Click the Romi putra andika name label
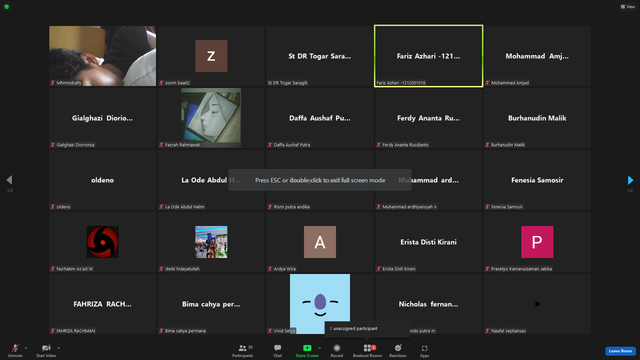This screenshot has width=640, height=360. (291, 207)
